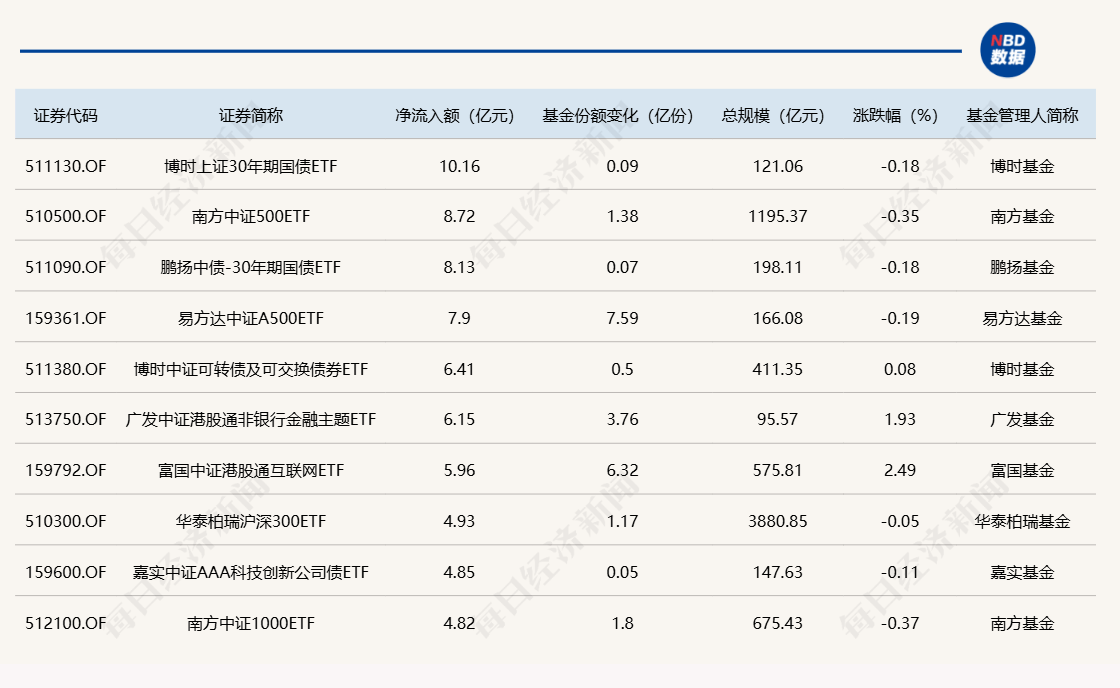
Task: Select total scale value 1195.37
Action: pos(778,216)
